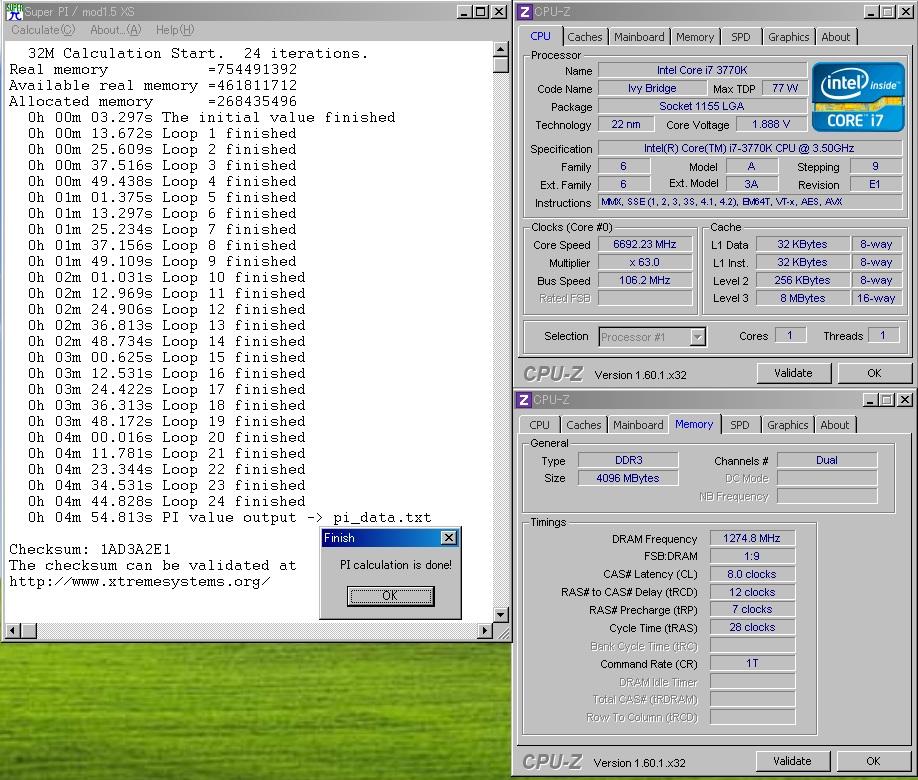Click the Max TDP value 77 W

[785, 88]
